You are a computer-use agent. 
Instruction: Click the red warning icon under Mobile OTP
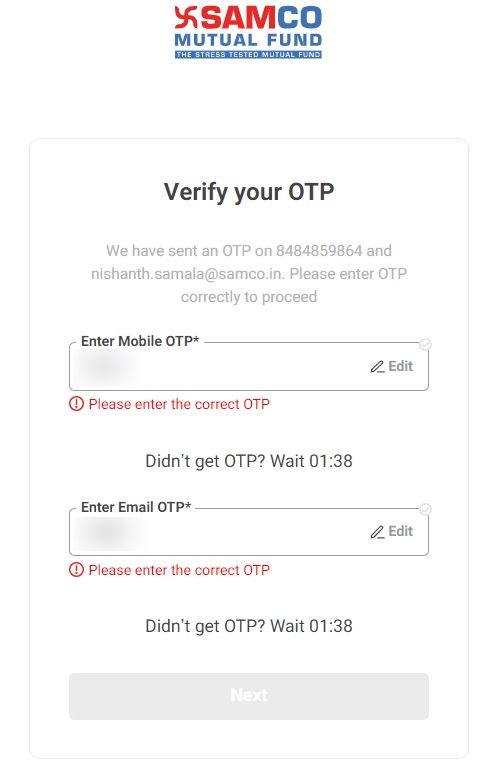tap(76, 404)
